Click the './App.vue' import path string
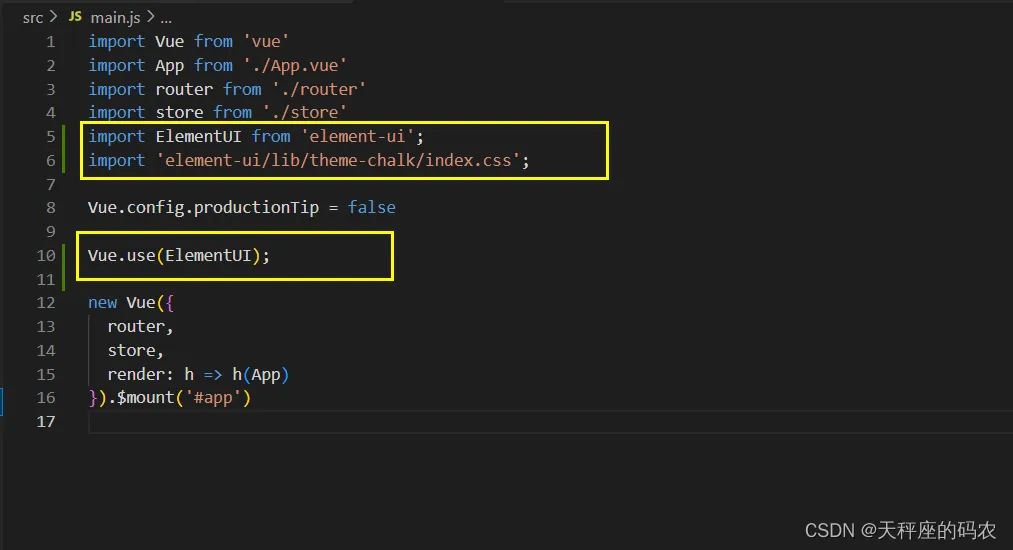Image resolution: width=1013 pixels, height=550 pixels. point(295,65)
